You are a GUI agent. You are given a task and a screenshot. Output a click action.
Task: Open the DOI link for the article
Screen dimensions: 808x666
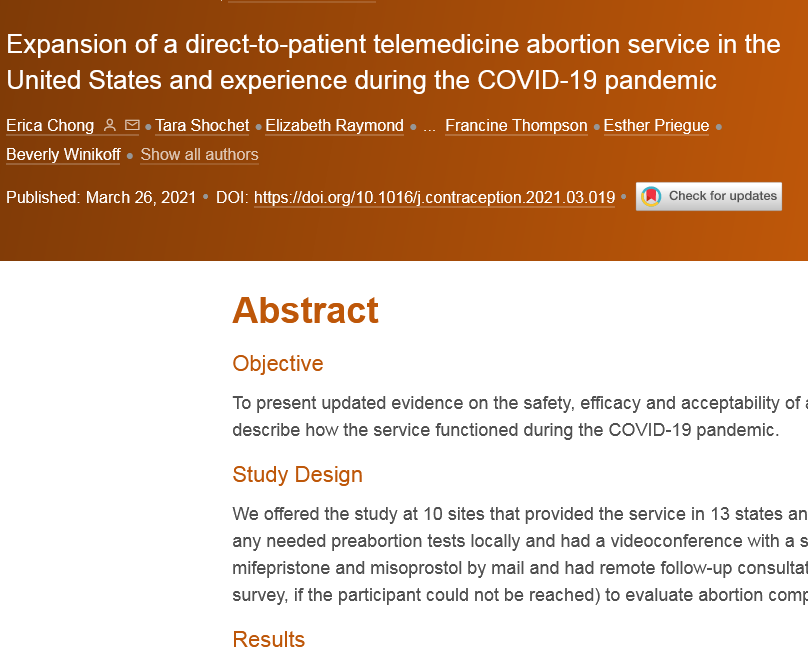[x=434, y=198]
